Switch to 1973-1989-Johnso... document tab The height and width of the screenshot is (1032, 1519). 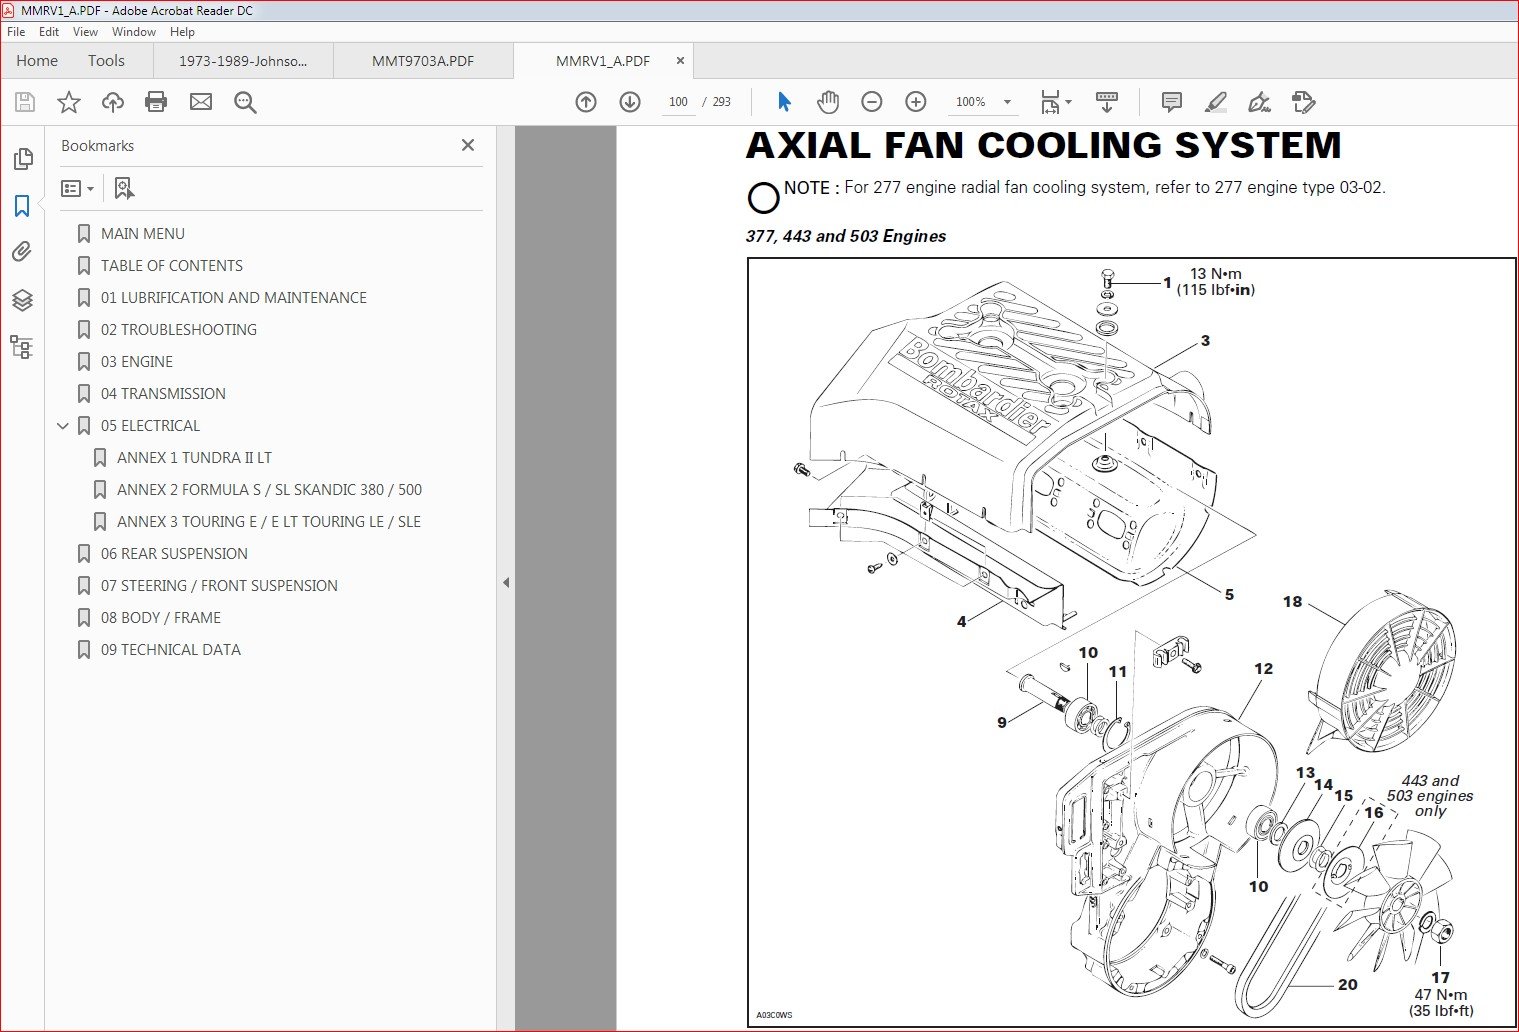pyautogui.click(x=243, y=61)
